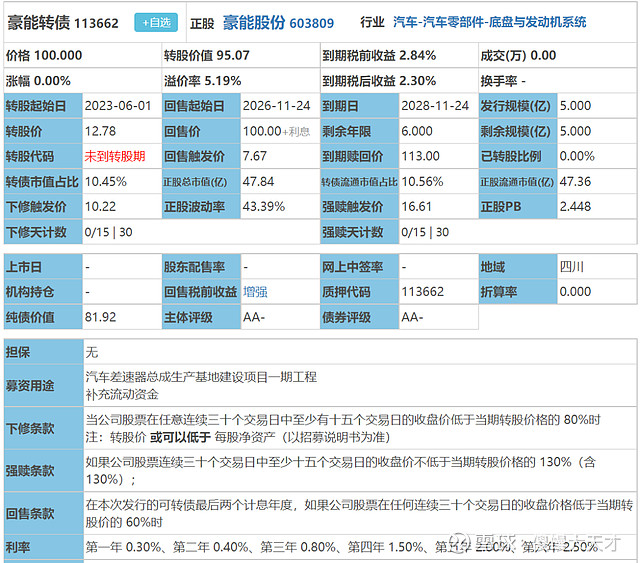
Task: Select the 换手率 - text
Action: 503,81
